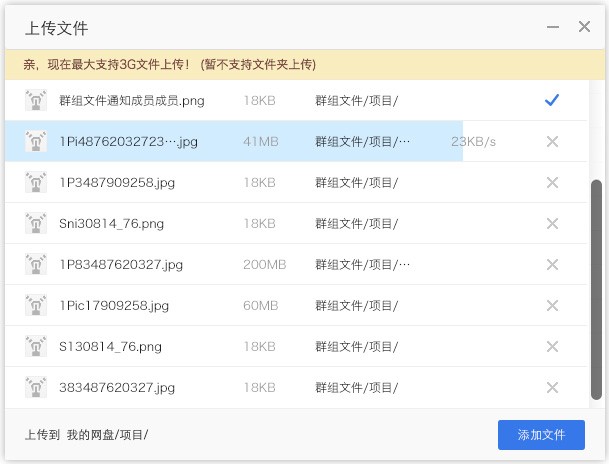Remove 1P3487909258.jpg from upload list
This screenshot has height=464, width=609.
552,183
